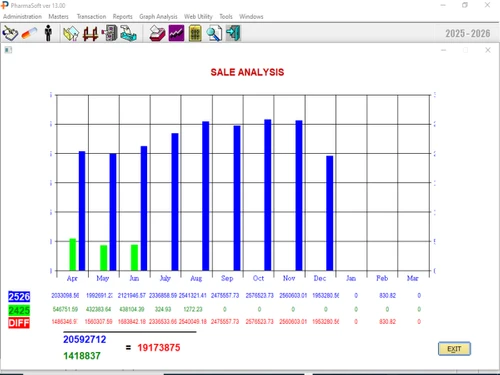The image size is (500, 375).
Task: Click the blue bar for Dec
Action: (x=330, y=213)
